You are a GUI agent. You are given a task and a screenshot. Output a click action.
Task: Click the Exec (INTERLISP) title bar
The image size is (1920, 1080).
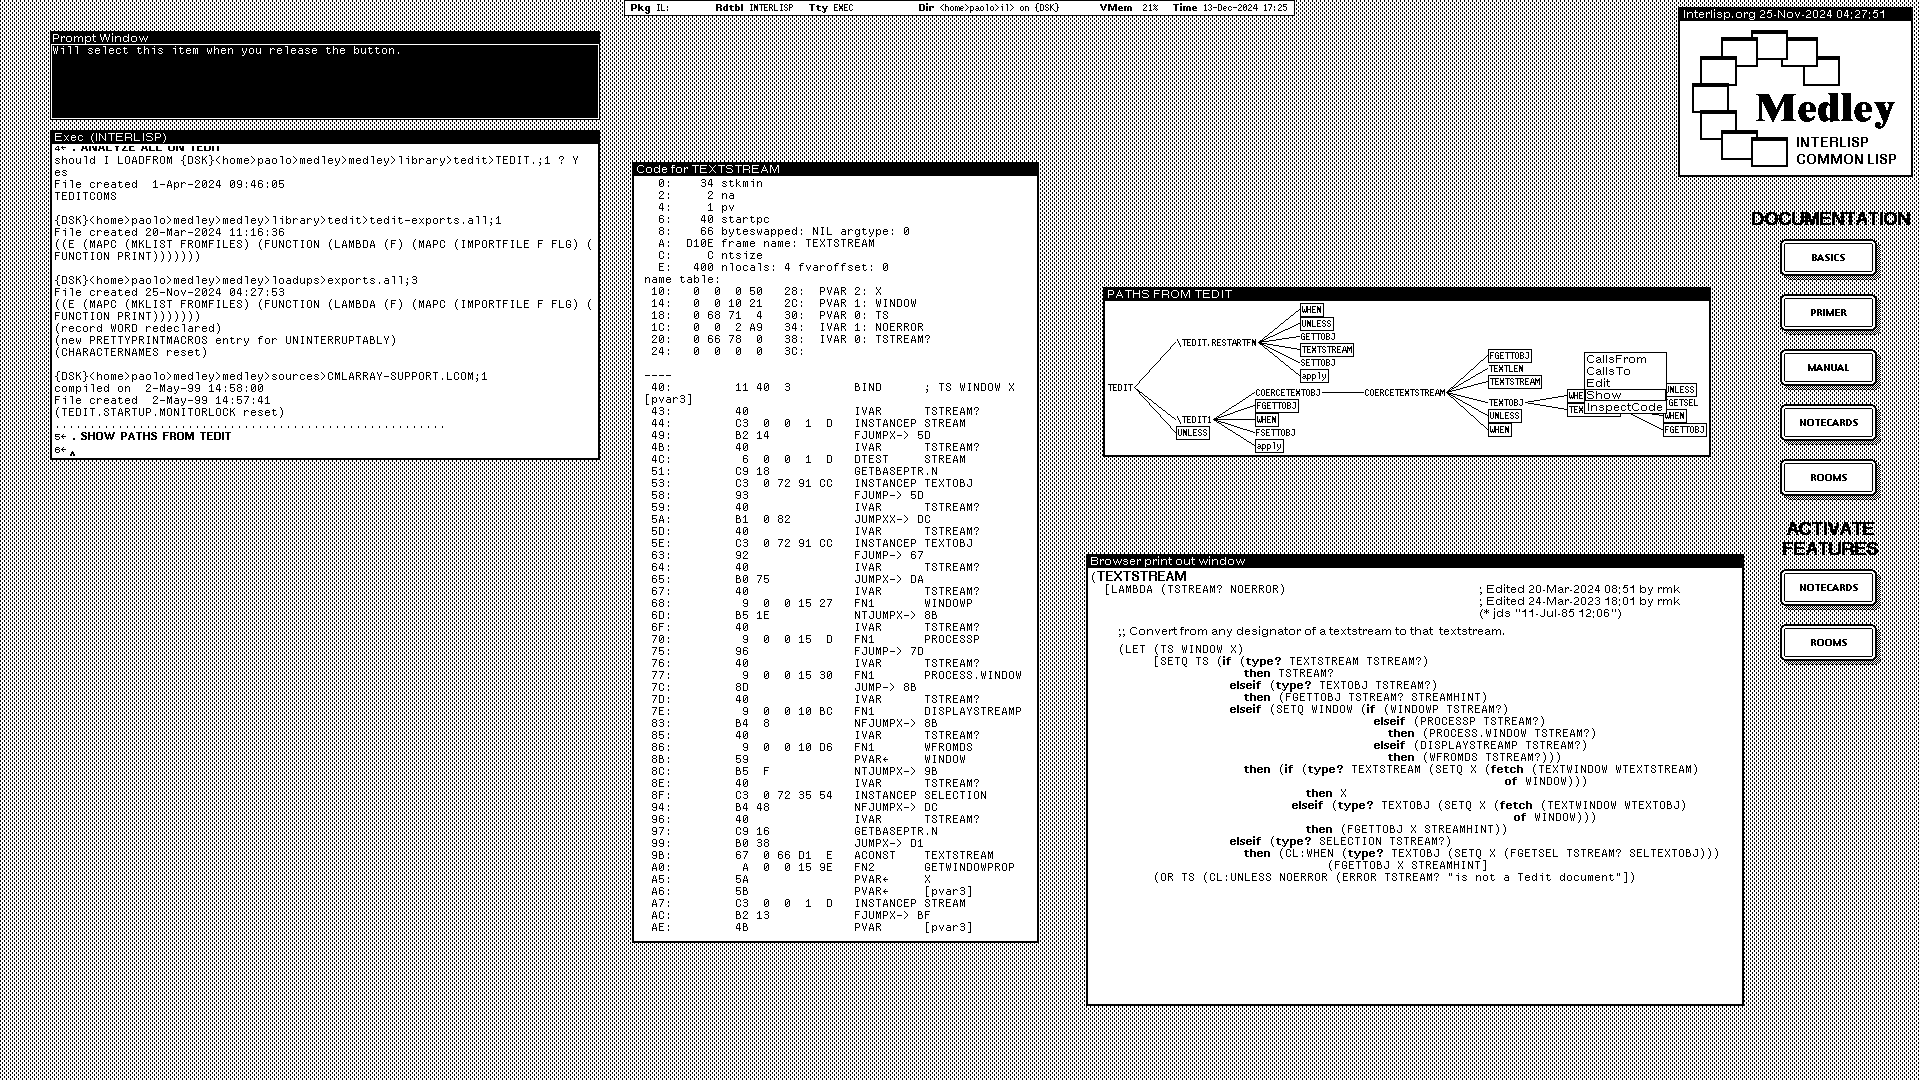tap(325, 137)
